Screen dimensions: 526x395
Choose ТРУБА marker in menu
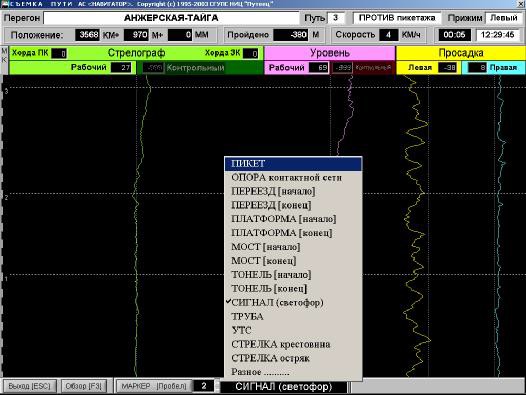(293, 316)
